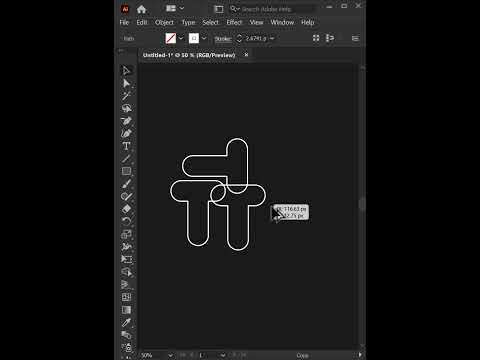
Task: Click the Illustrator Ai logo
Action: coord(125,9)
